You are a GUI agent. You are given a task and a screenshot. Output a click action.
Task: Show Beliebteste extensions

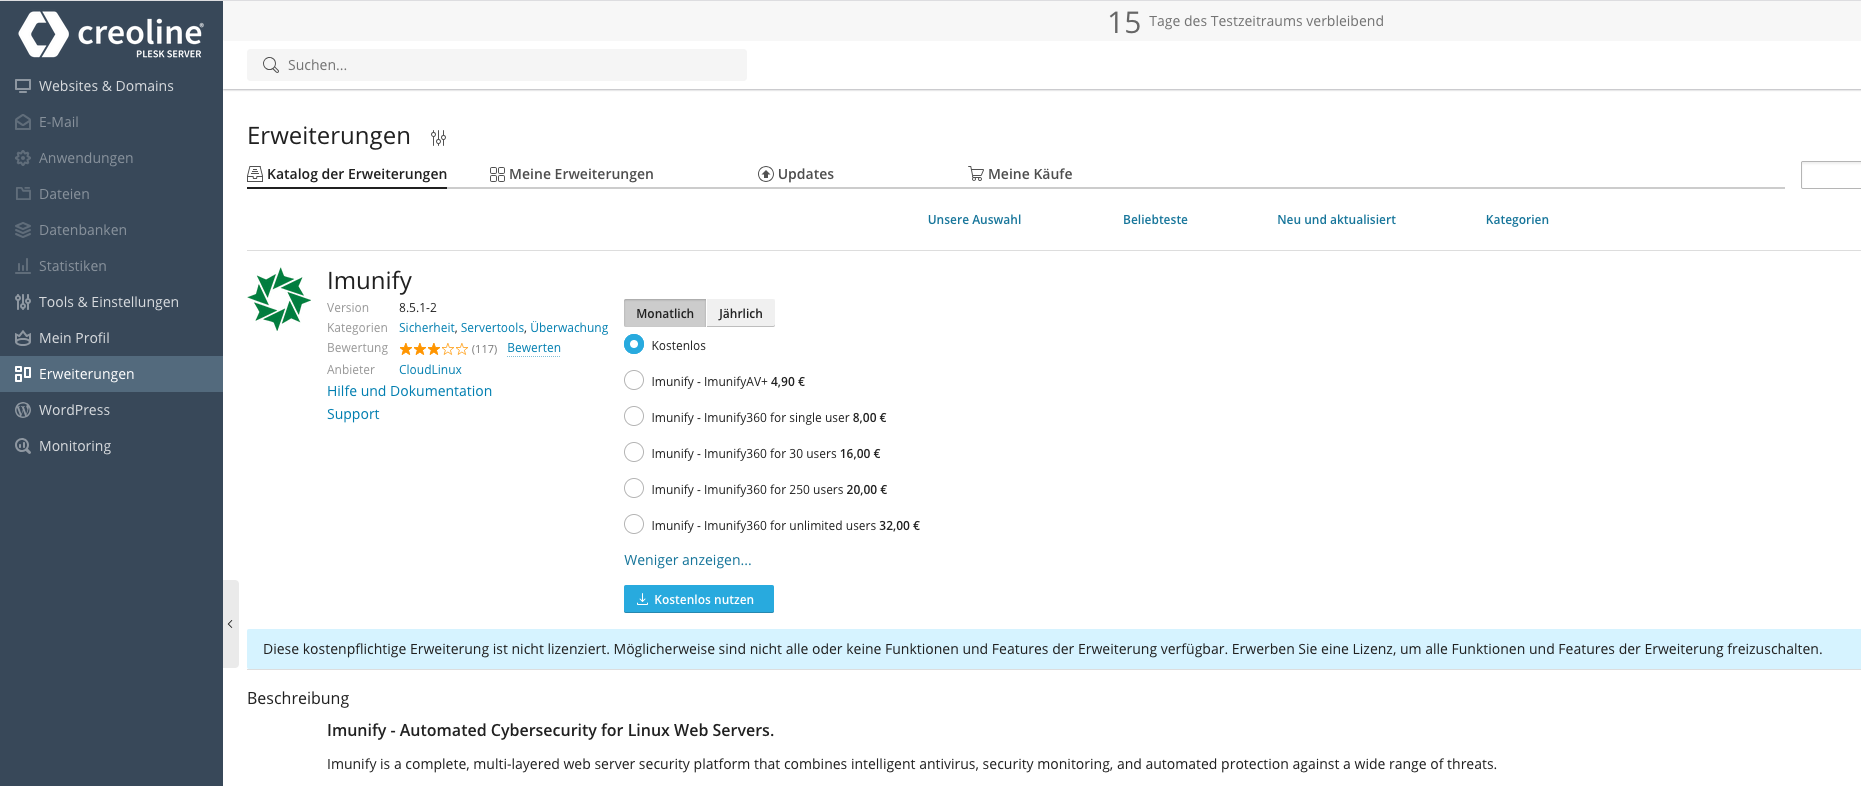click(1155, 220)
